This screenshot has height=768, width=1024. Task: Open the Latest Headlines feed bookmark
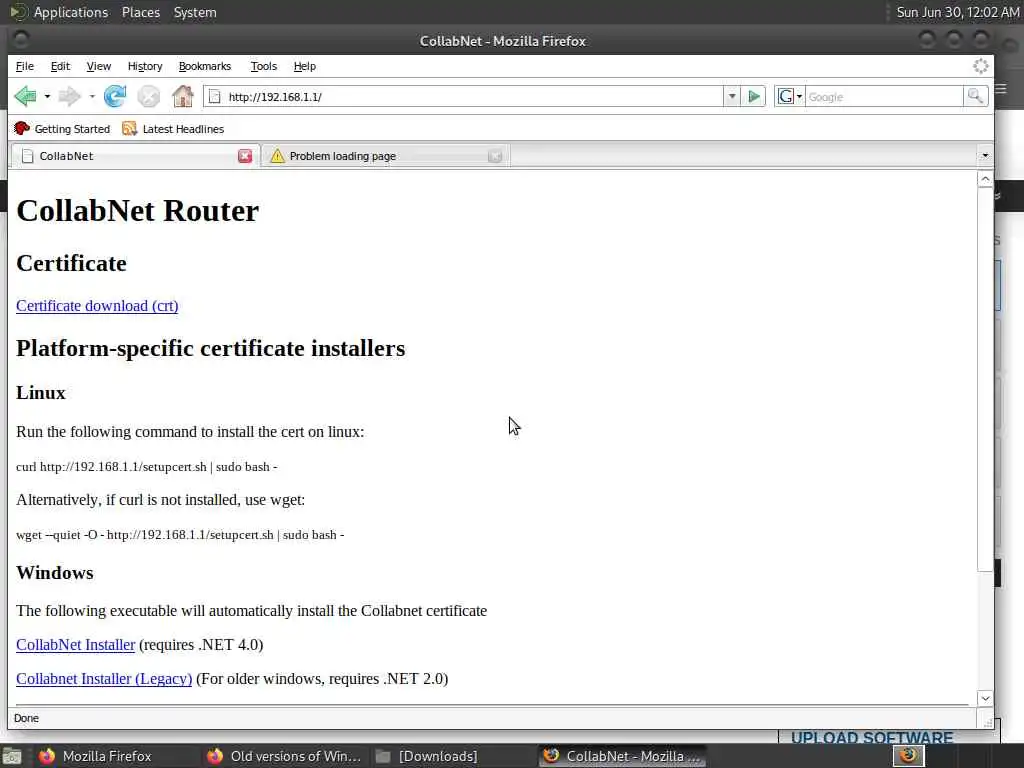(x=173, y=129)
